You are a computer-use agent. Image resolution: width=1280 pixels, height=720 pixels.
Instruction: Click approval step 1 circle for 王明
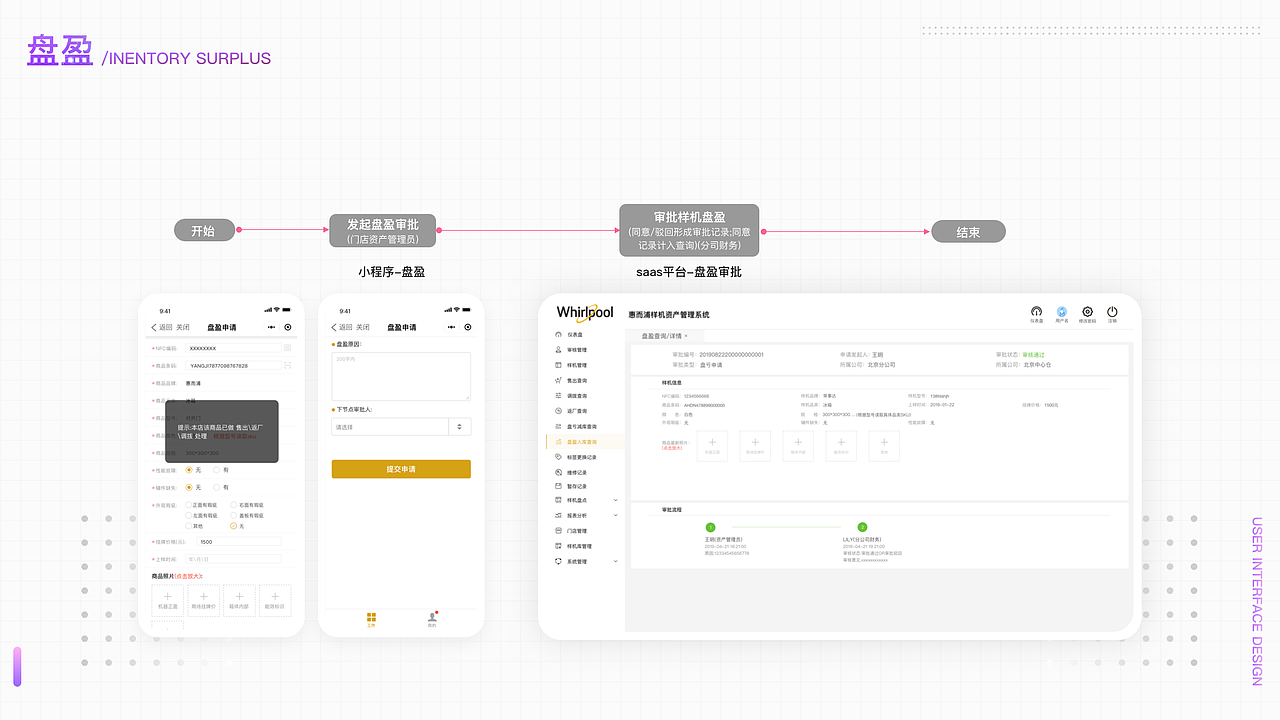(711, 527)
